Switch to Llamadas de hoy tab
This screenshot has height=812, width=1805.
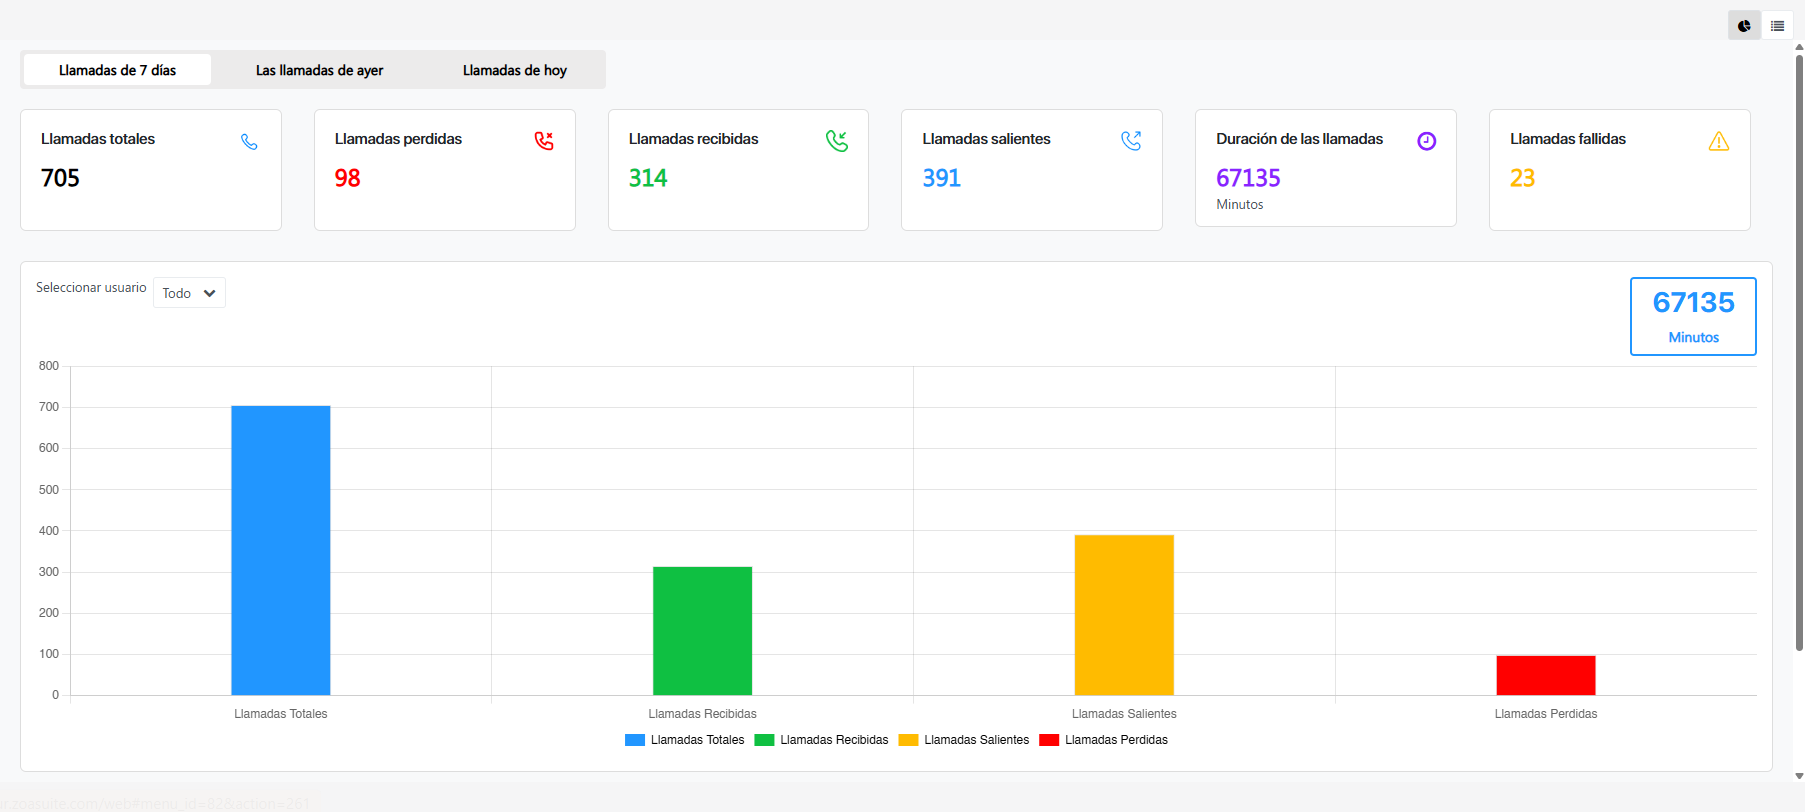(514, 70)
